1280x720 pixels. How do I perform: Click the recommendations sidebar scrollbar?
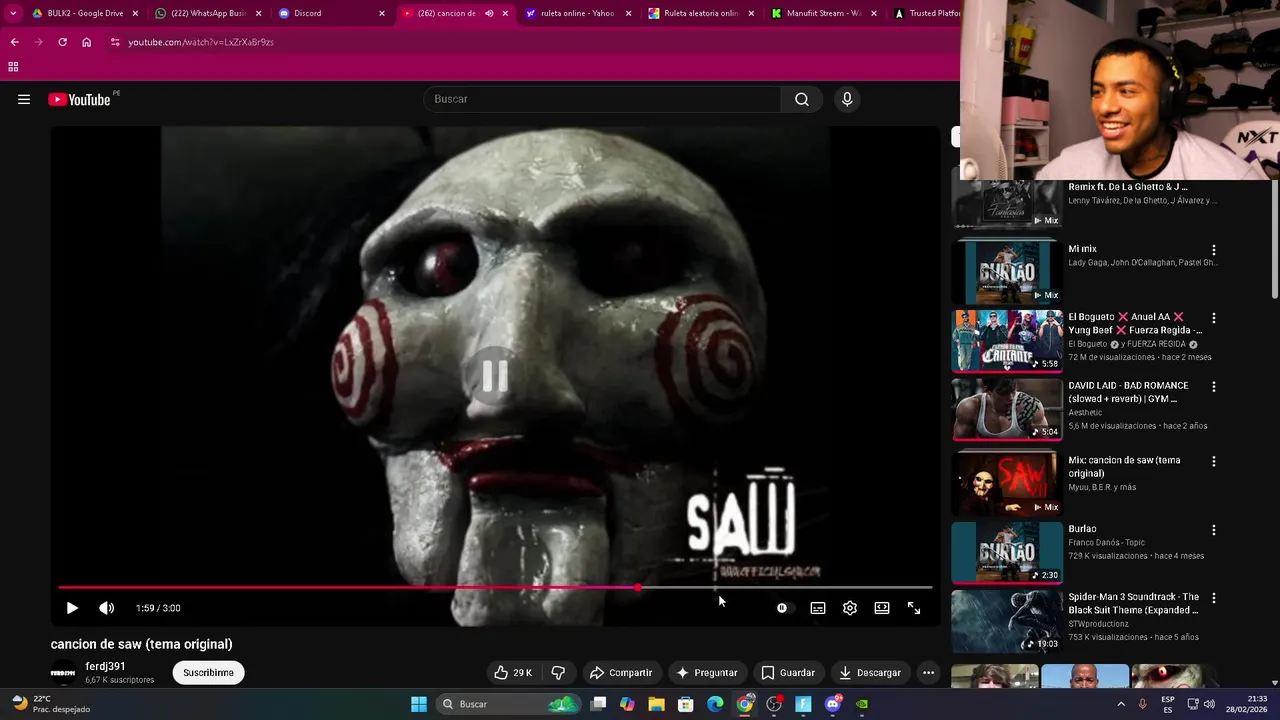(x=1274, y=239)
